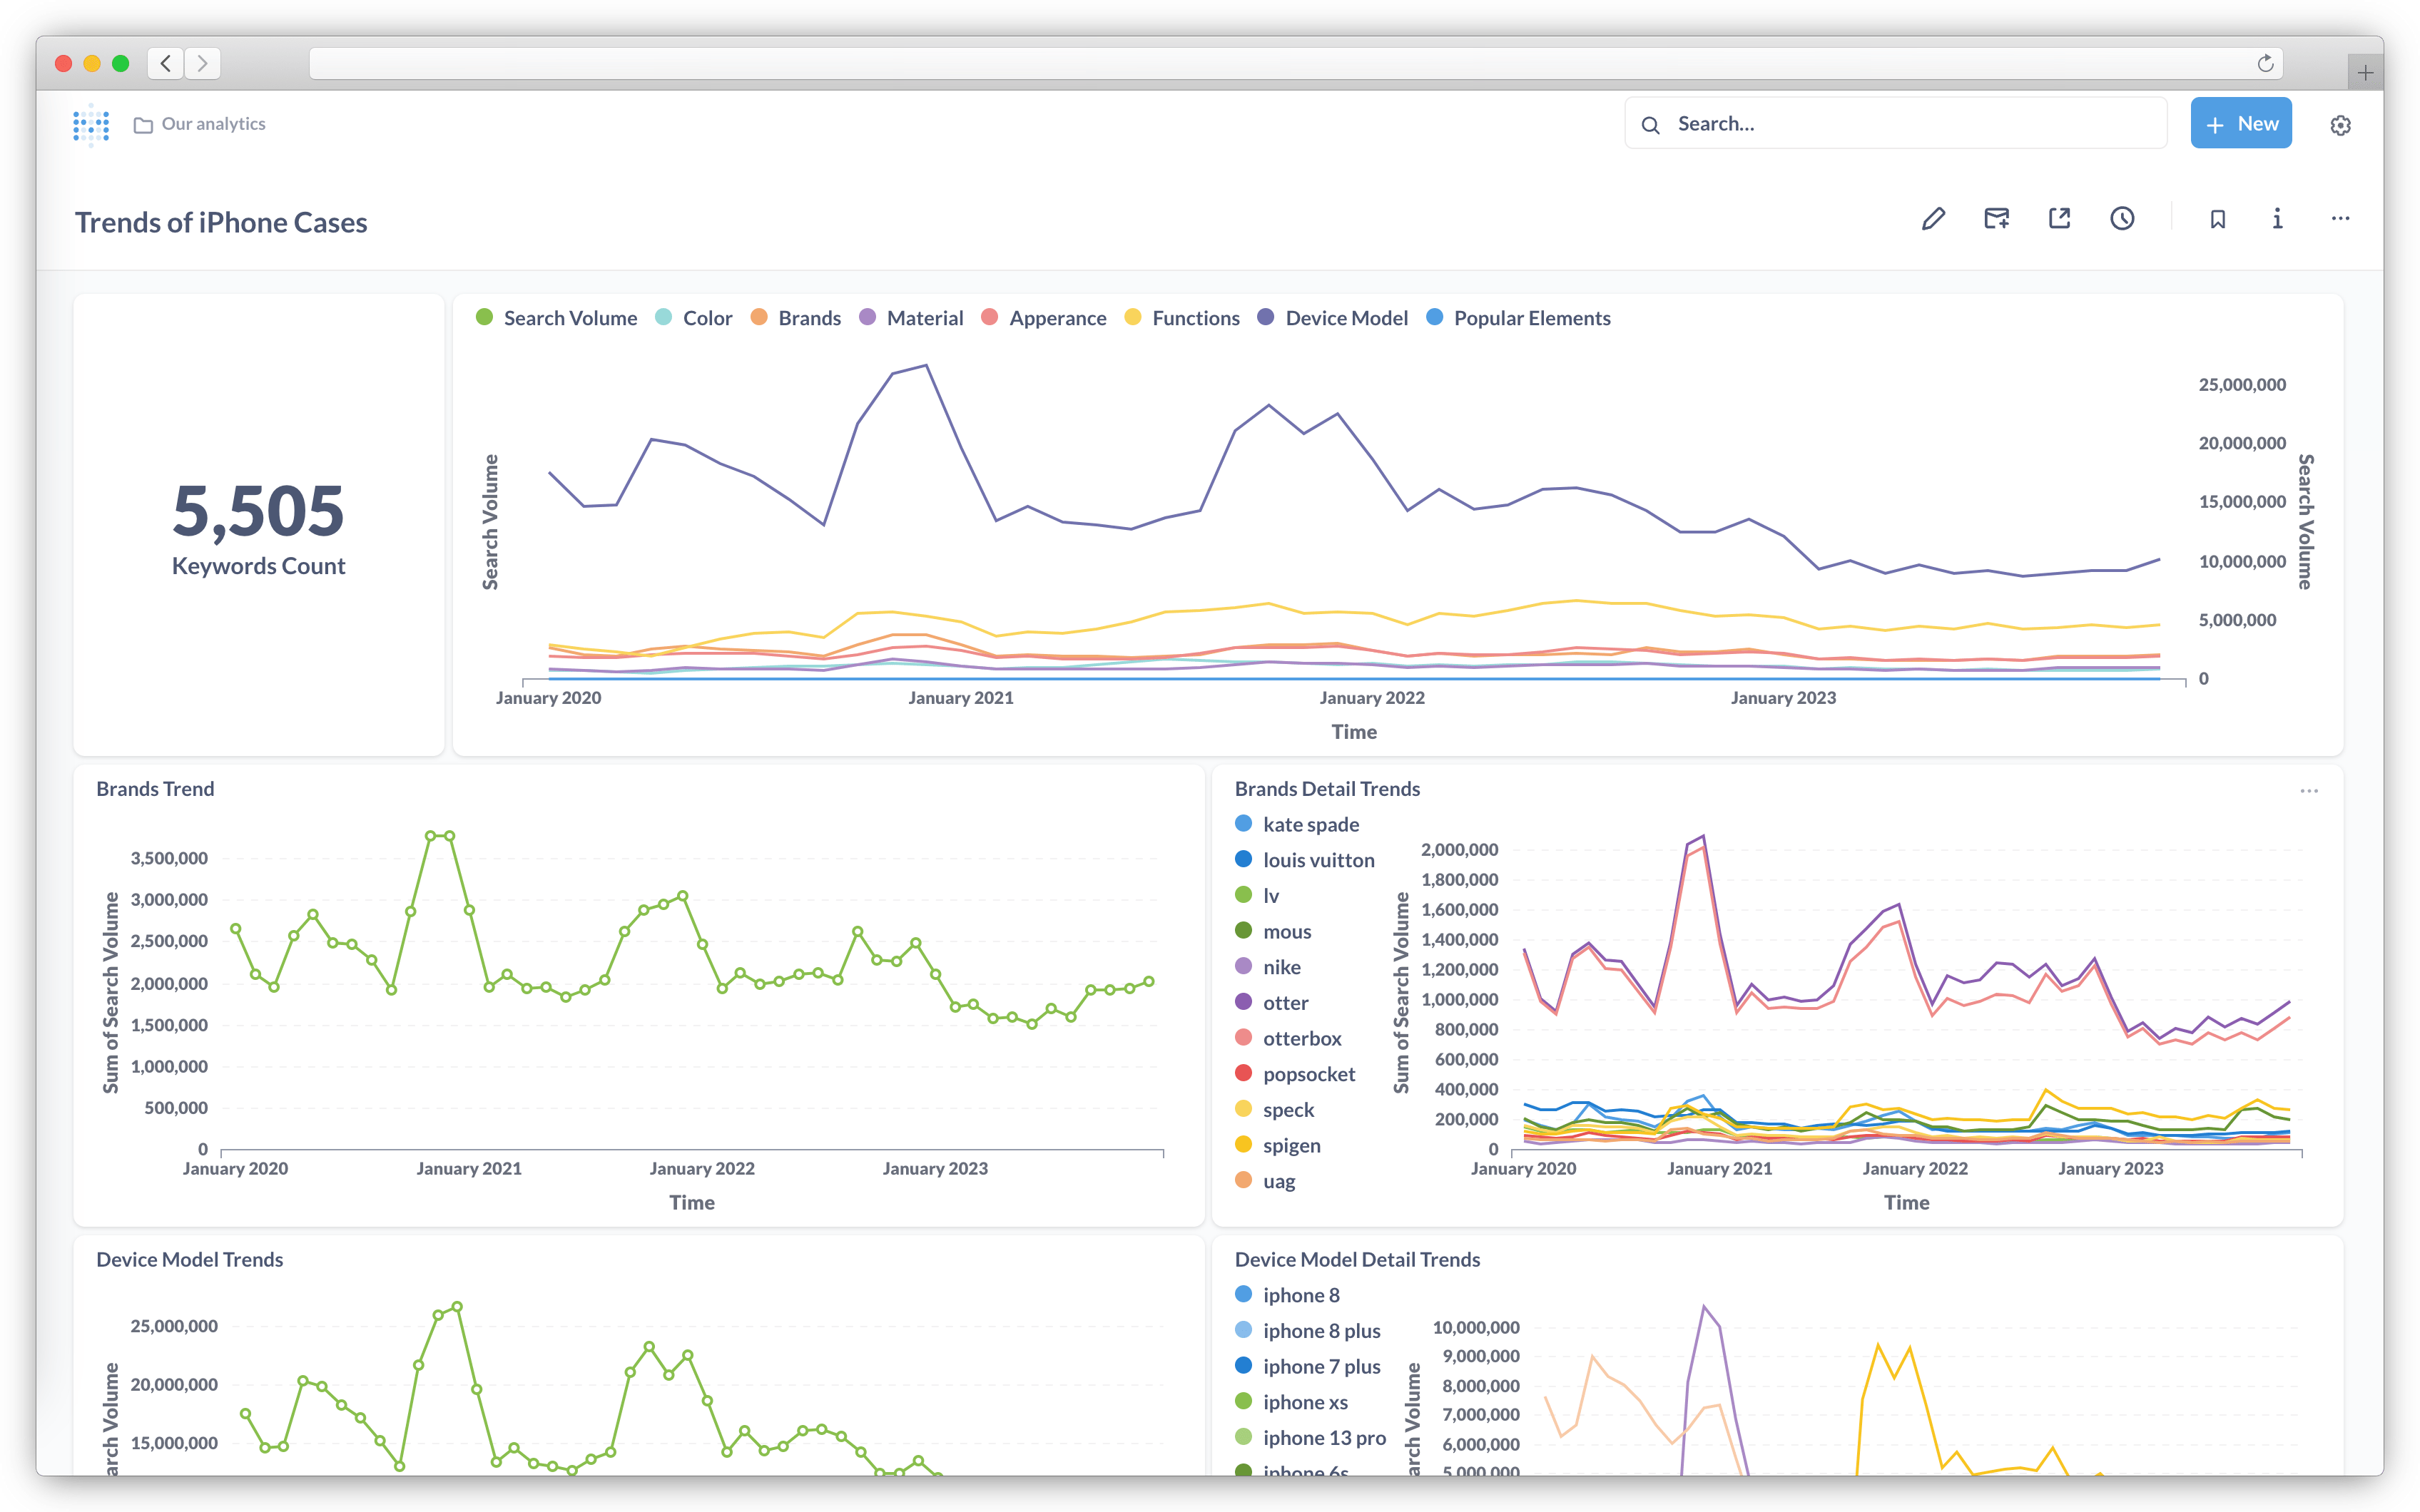The width and height of the screenshot is (2420, 1512).
Task: Click the green color dot beside lv
Action: 1244,895
